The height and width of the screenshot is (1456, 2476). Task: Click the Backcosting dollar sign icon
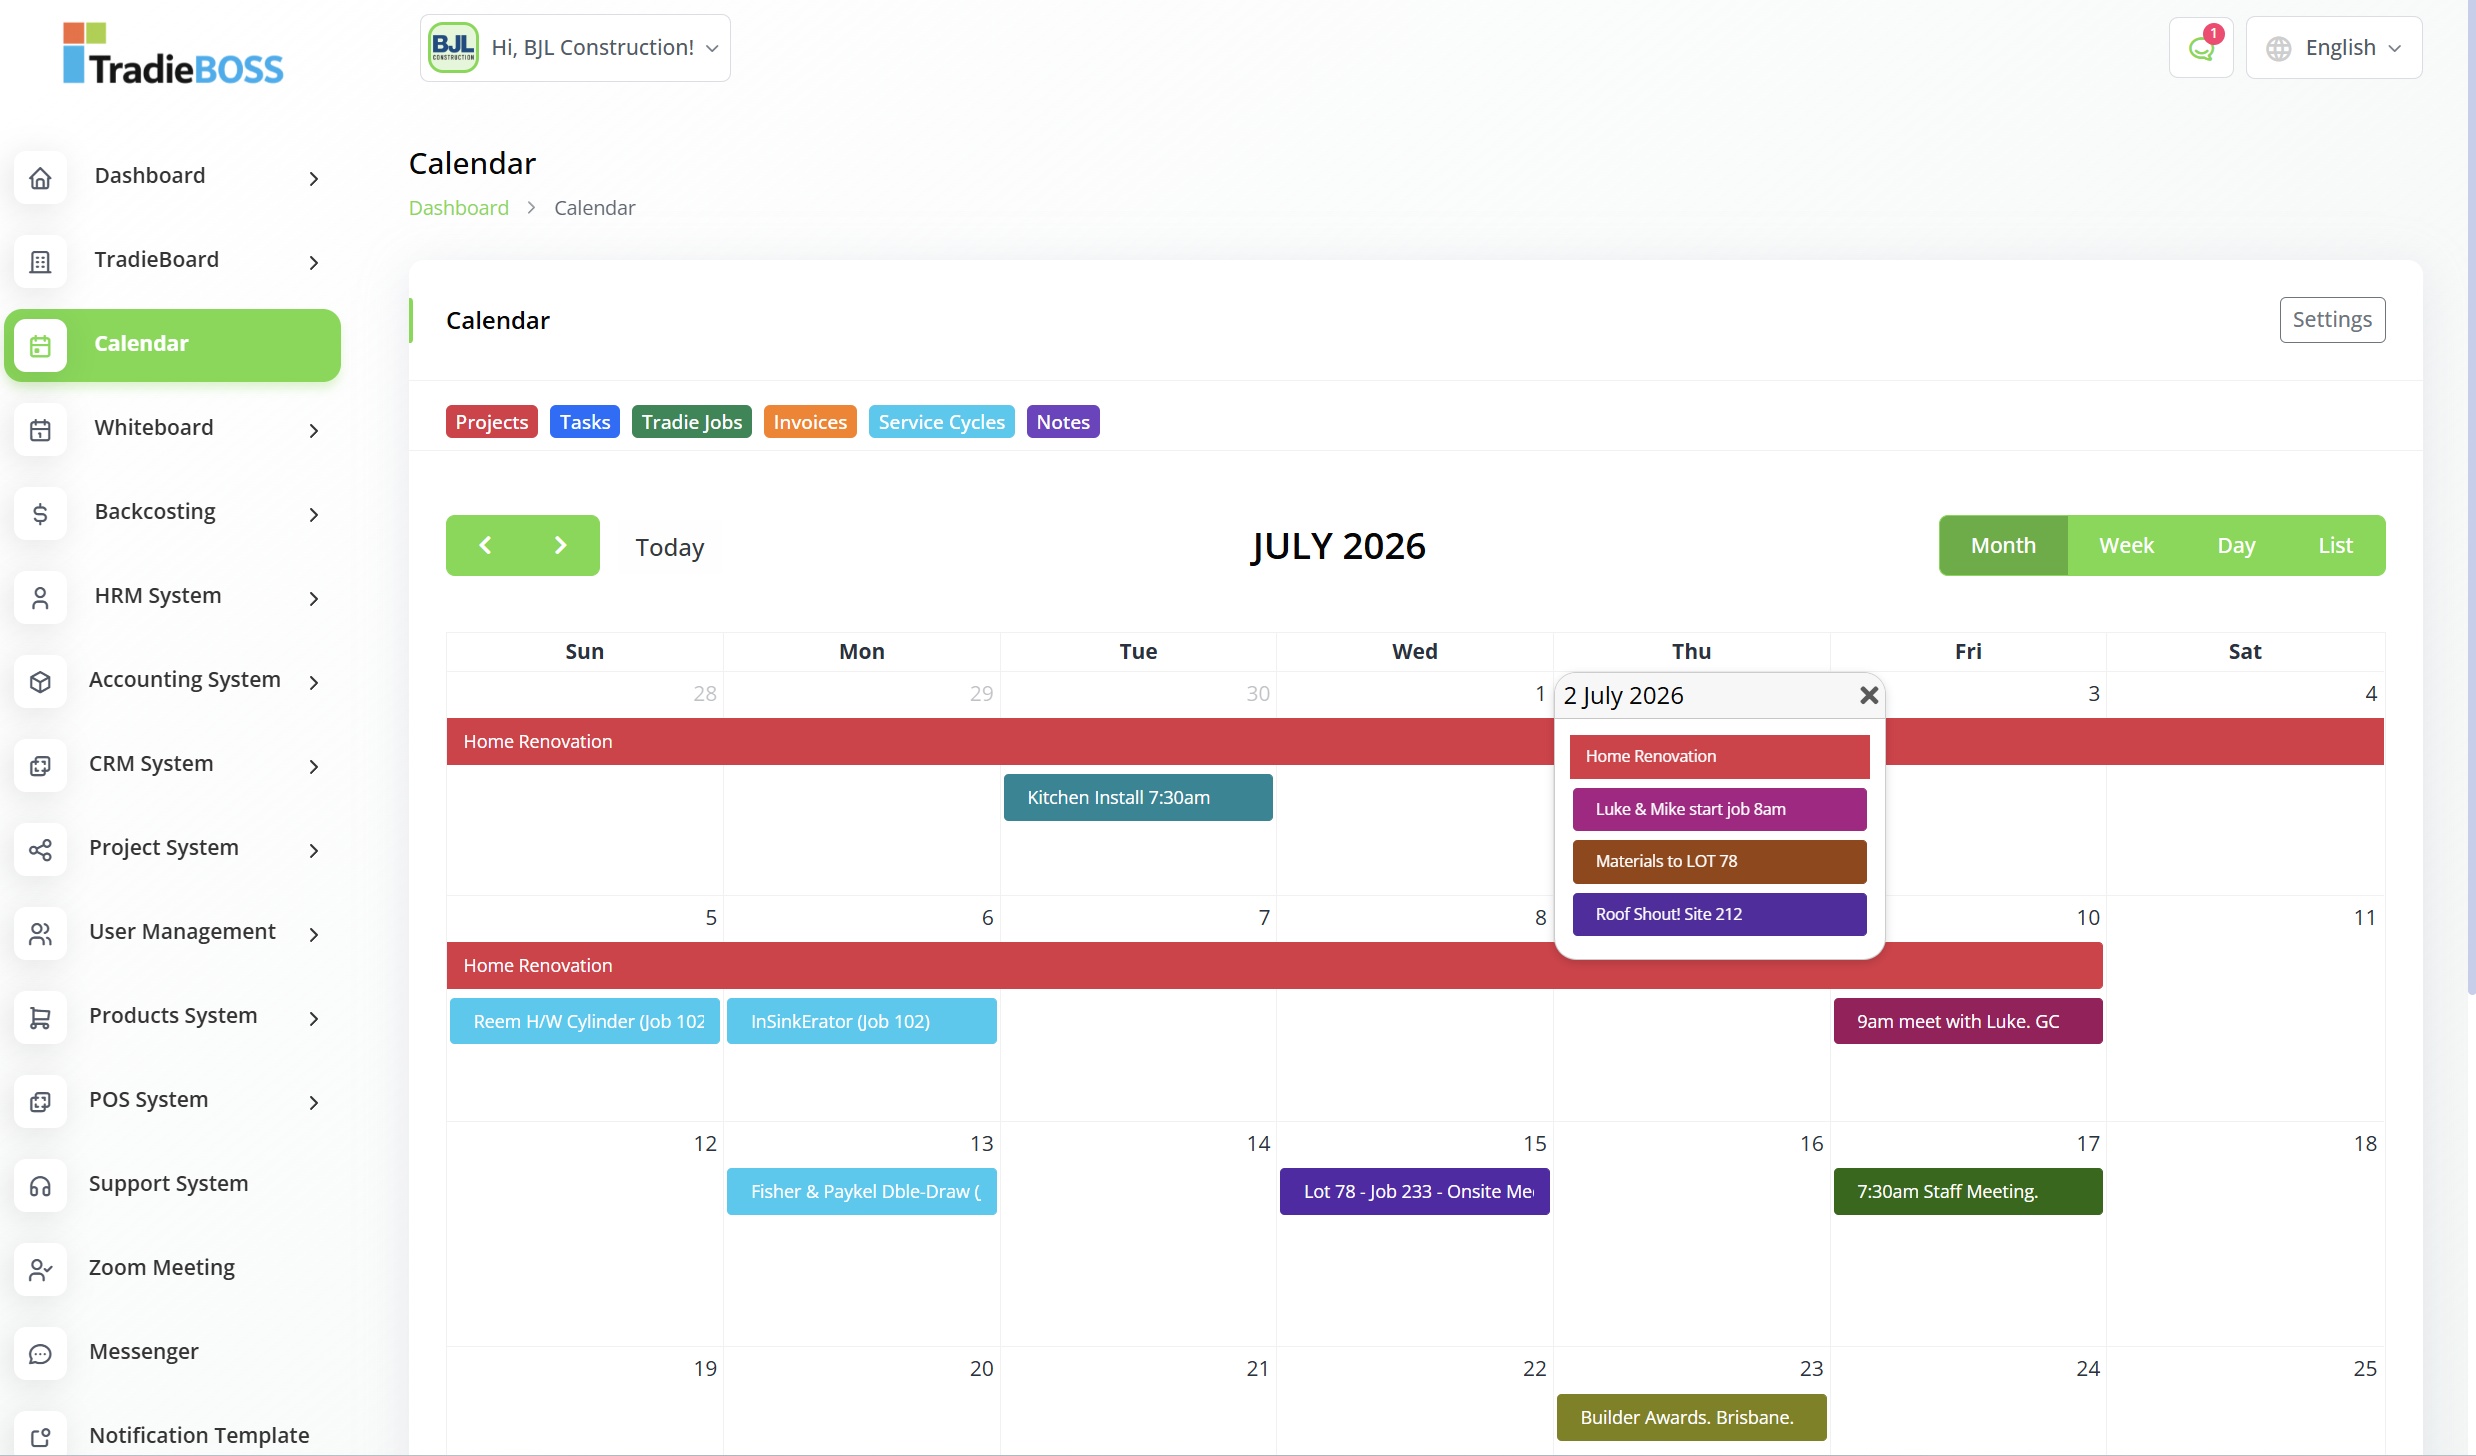[40, 514]
